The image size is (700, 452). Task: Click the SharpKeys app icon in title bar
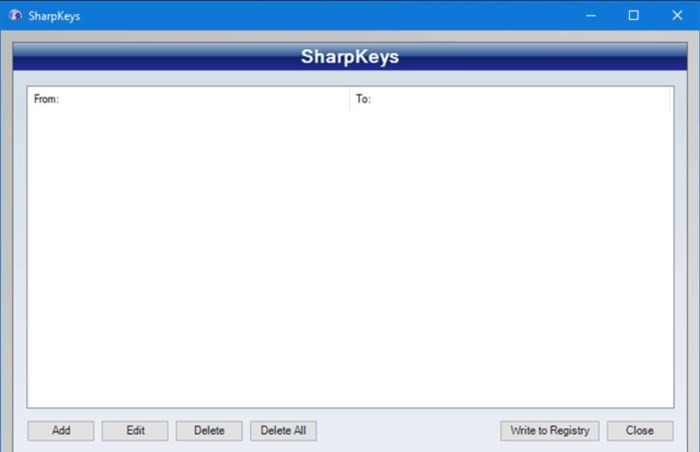click(15, 15)
